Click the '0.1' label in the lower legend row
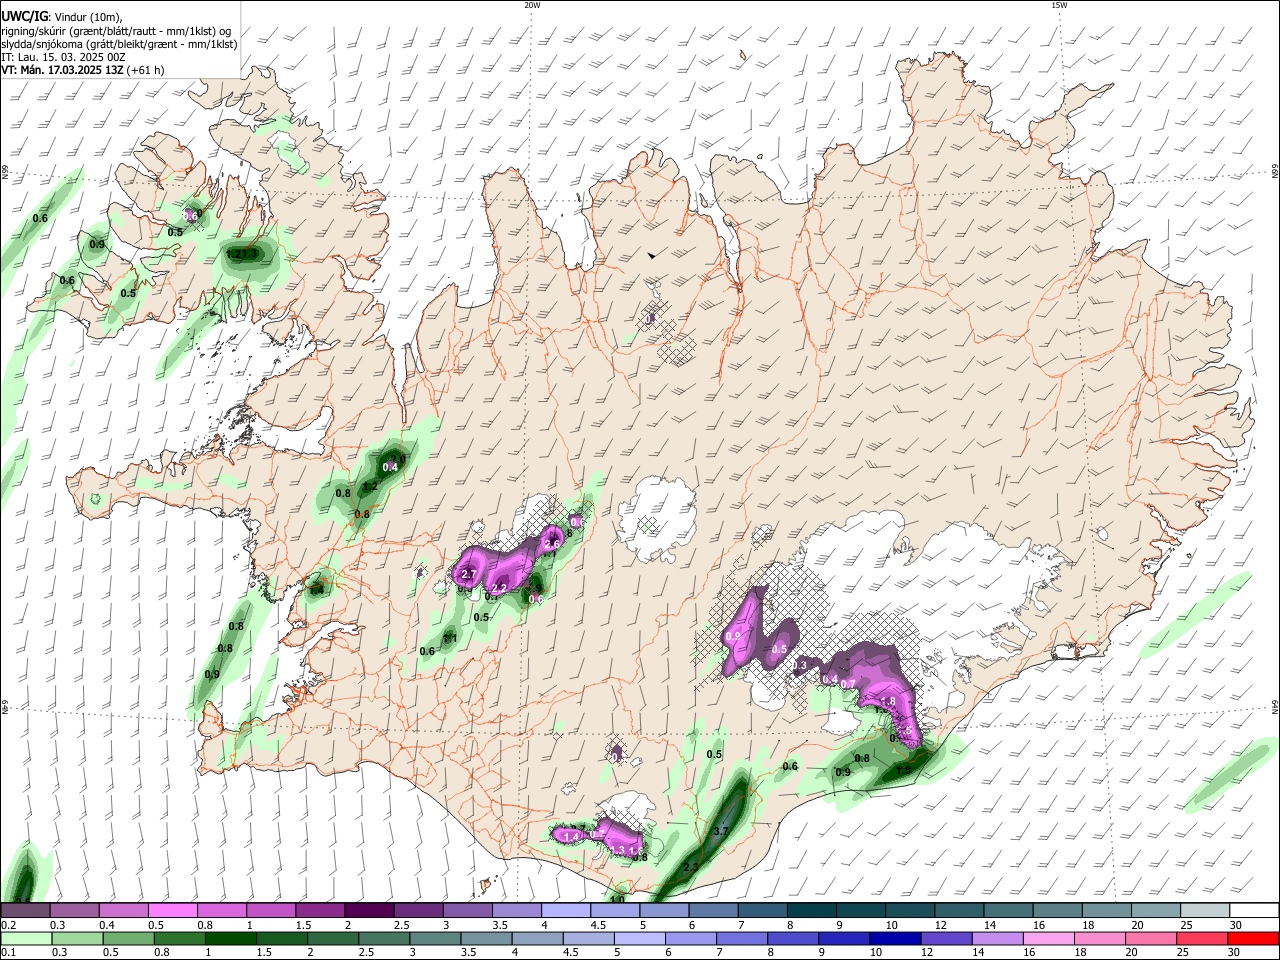The height and width of the screenshot is (960, 1280). pos(9,952)
